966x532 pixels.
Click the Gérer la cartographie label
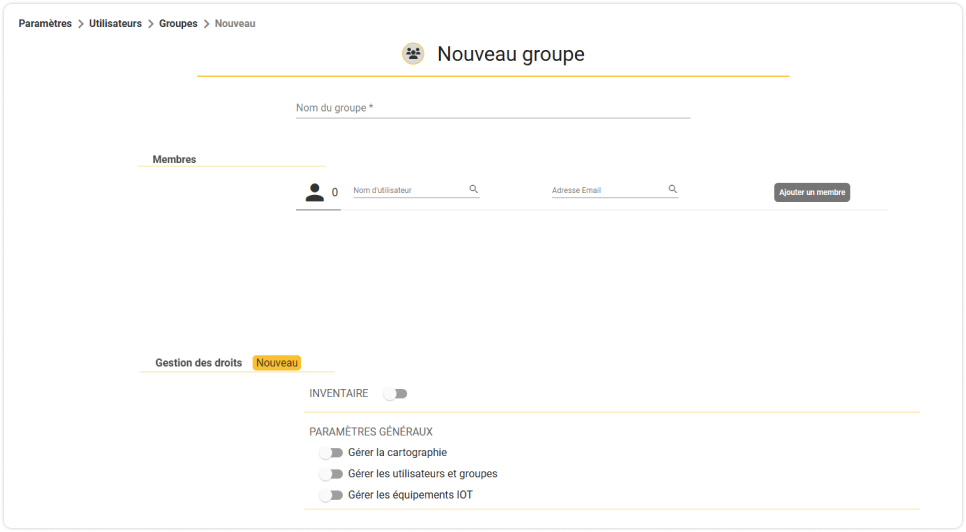[397, 453]
